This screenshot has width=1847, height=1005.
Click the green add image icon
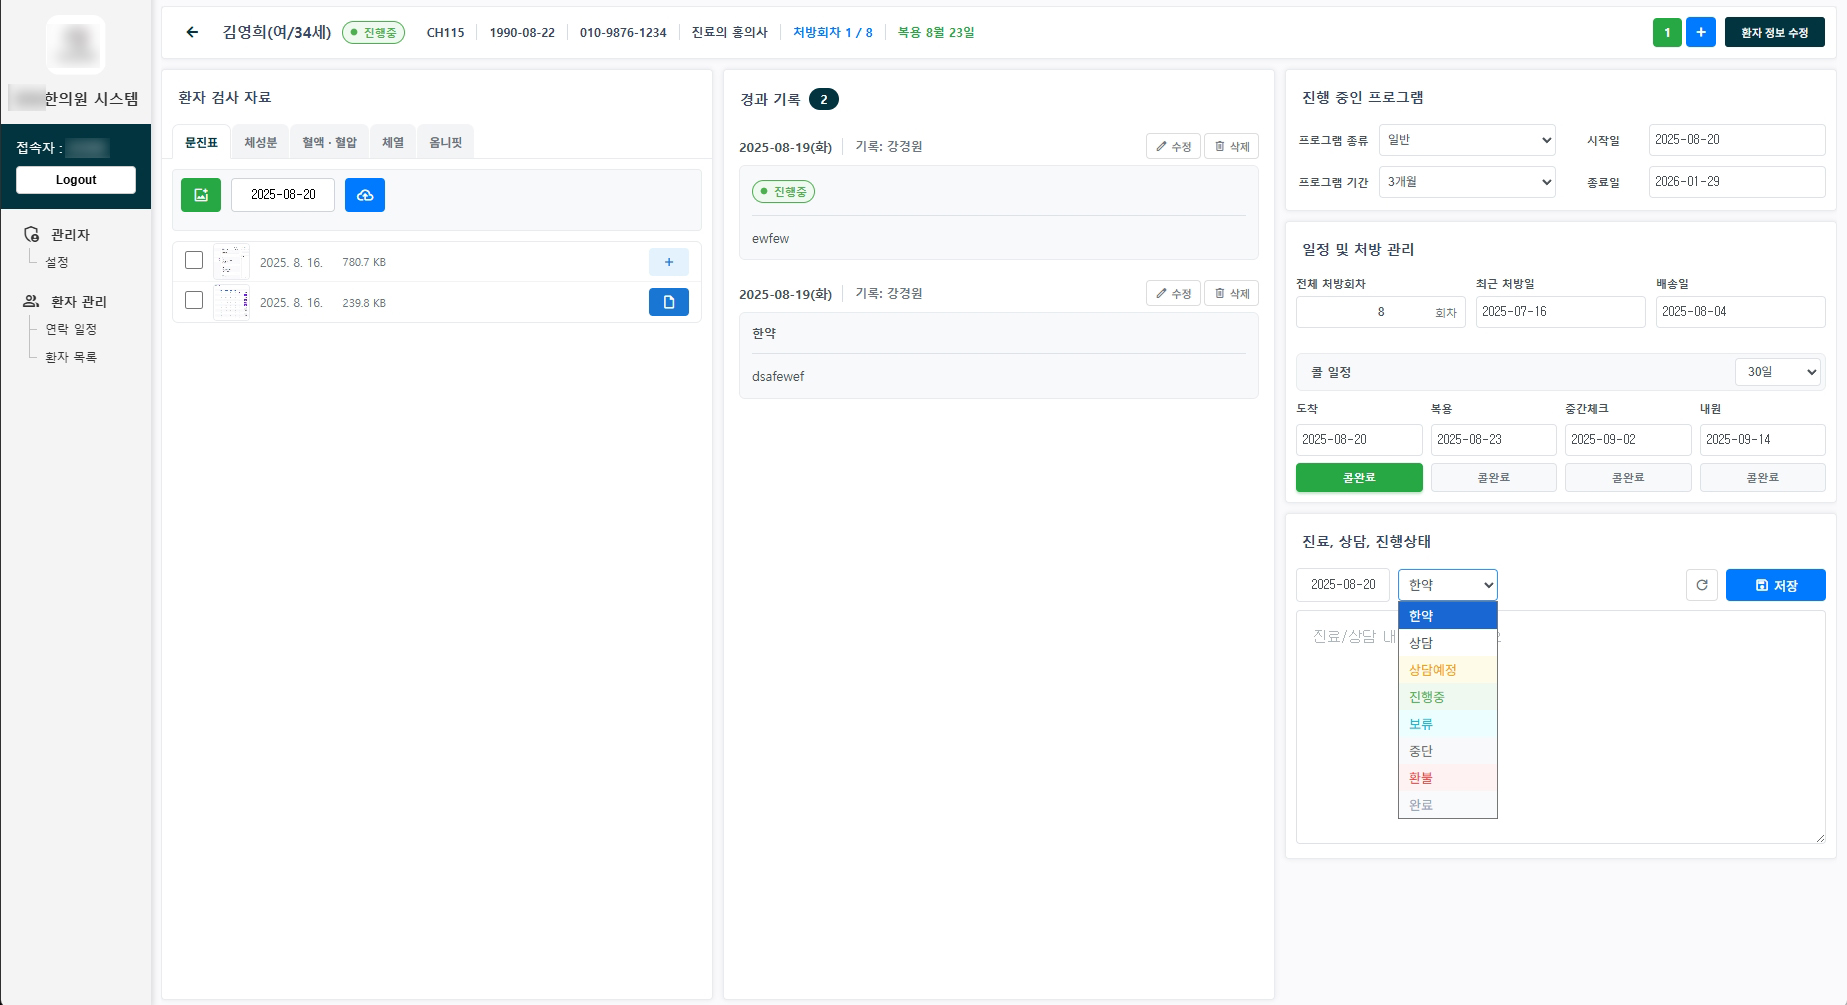pos(200,194)
